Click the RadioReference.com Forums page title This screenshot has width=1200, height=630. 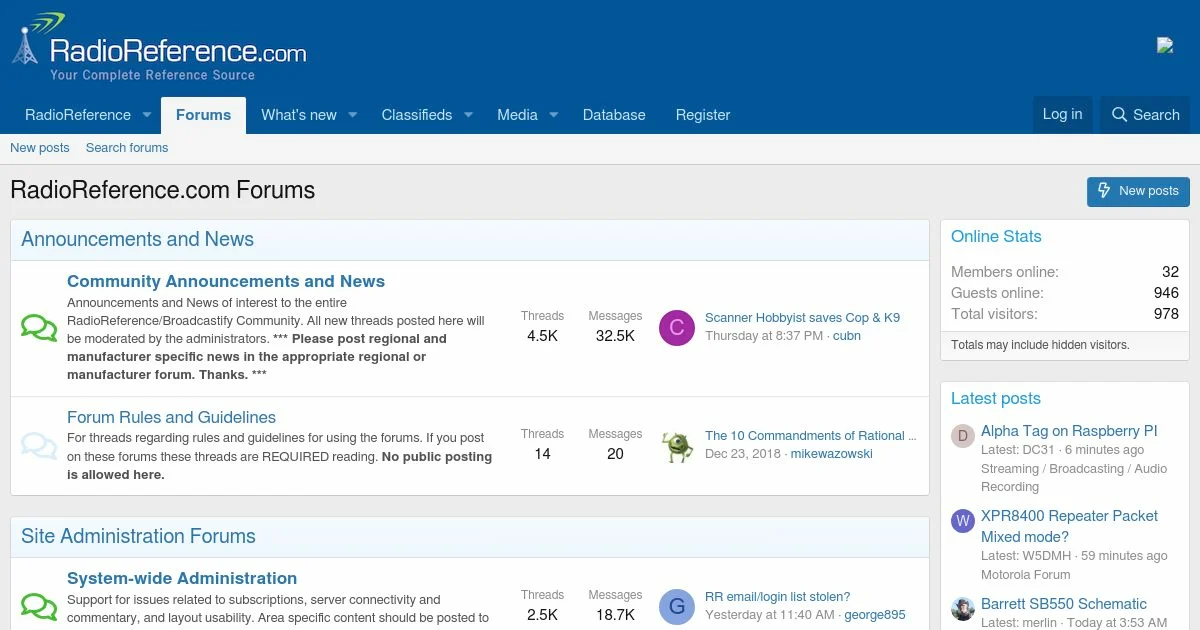pyautogui.click(x=163, y=190)
